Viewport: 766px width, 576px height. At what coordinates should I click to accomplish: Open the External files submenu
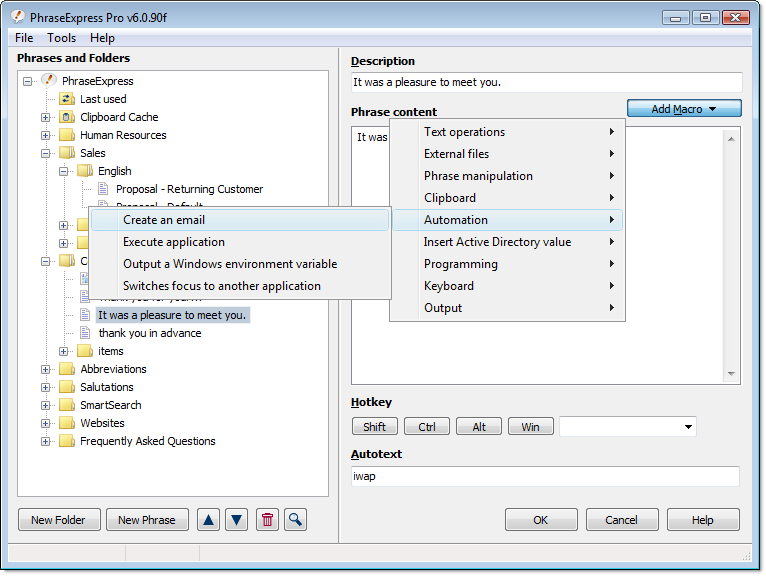pyautogui.click(x=507, y=154)
